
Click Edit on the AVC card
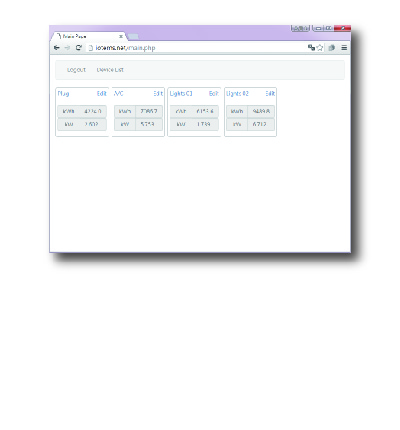click(158, 94)
